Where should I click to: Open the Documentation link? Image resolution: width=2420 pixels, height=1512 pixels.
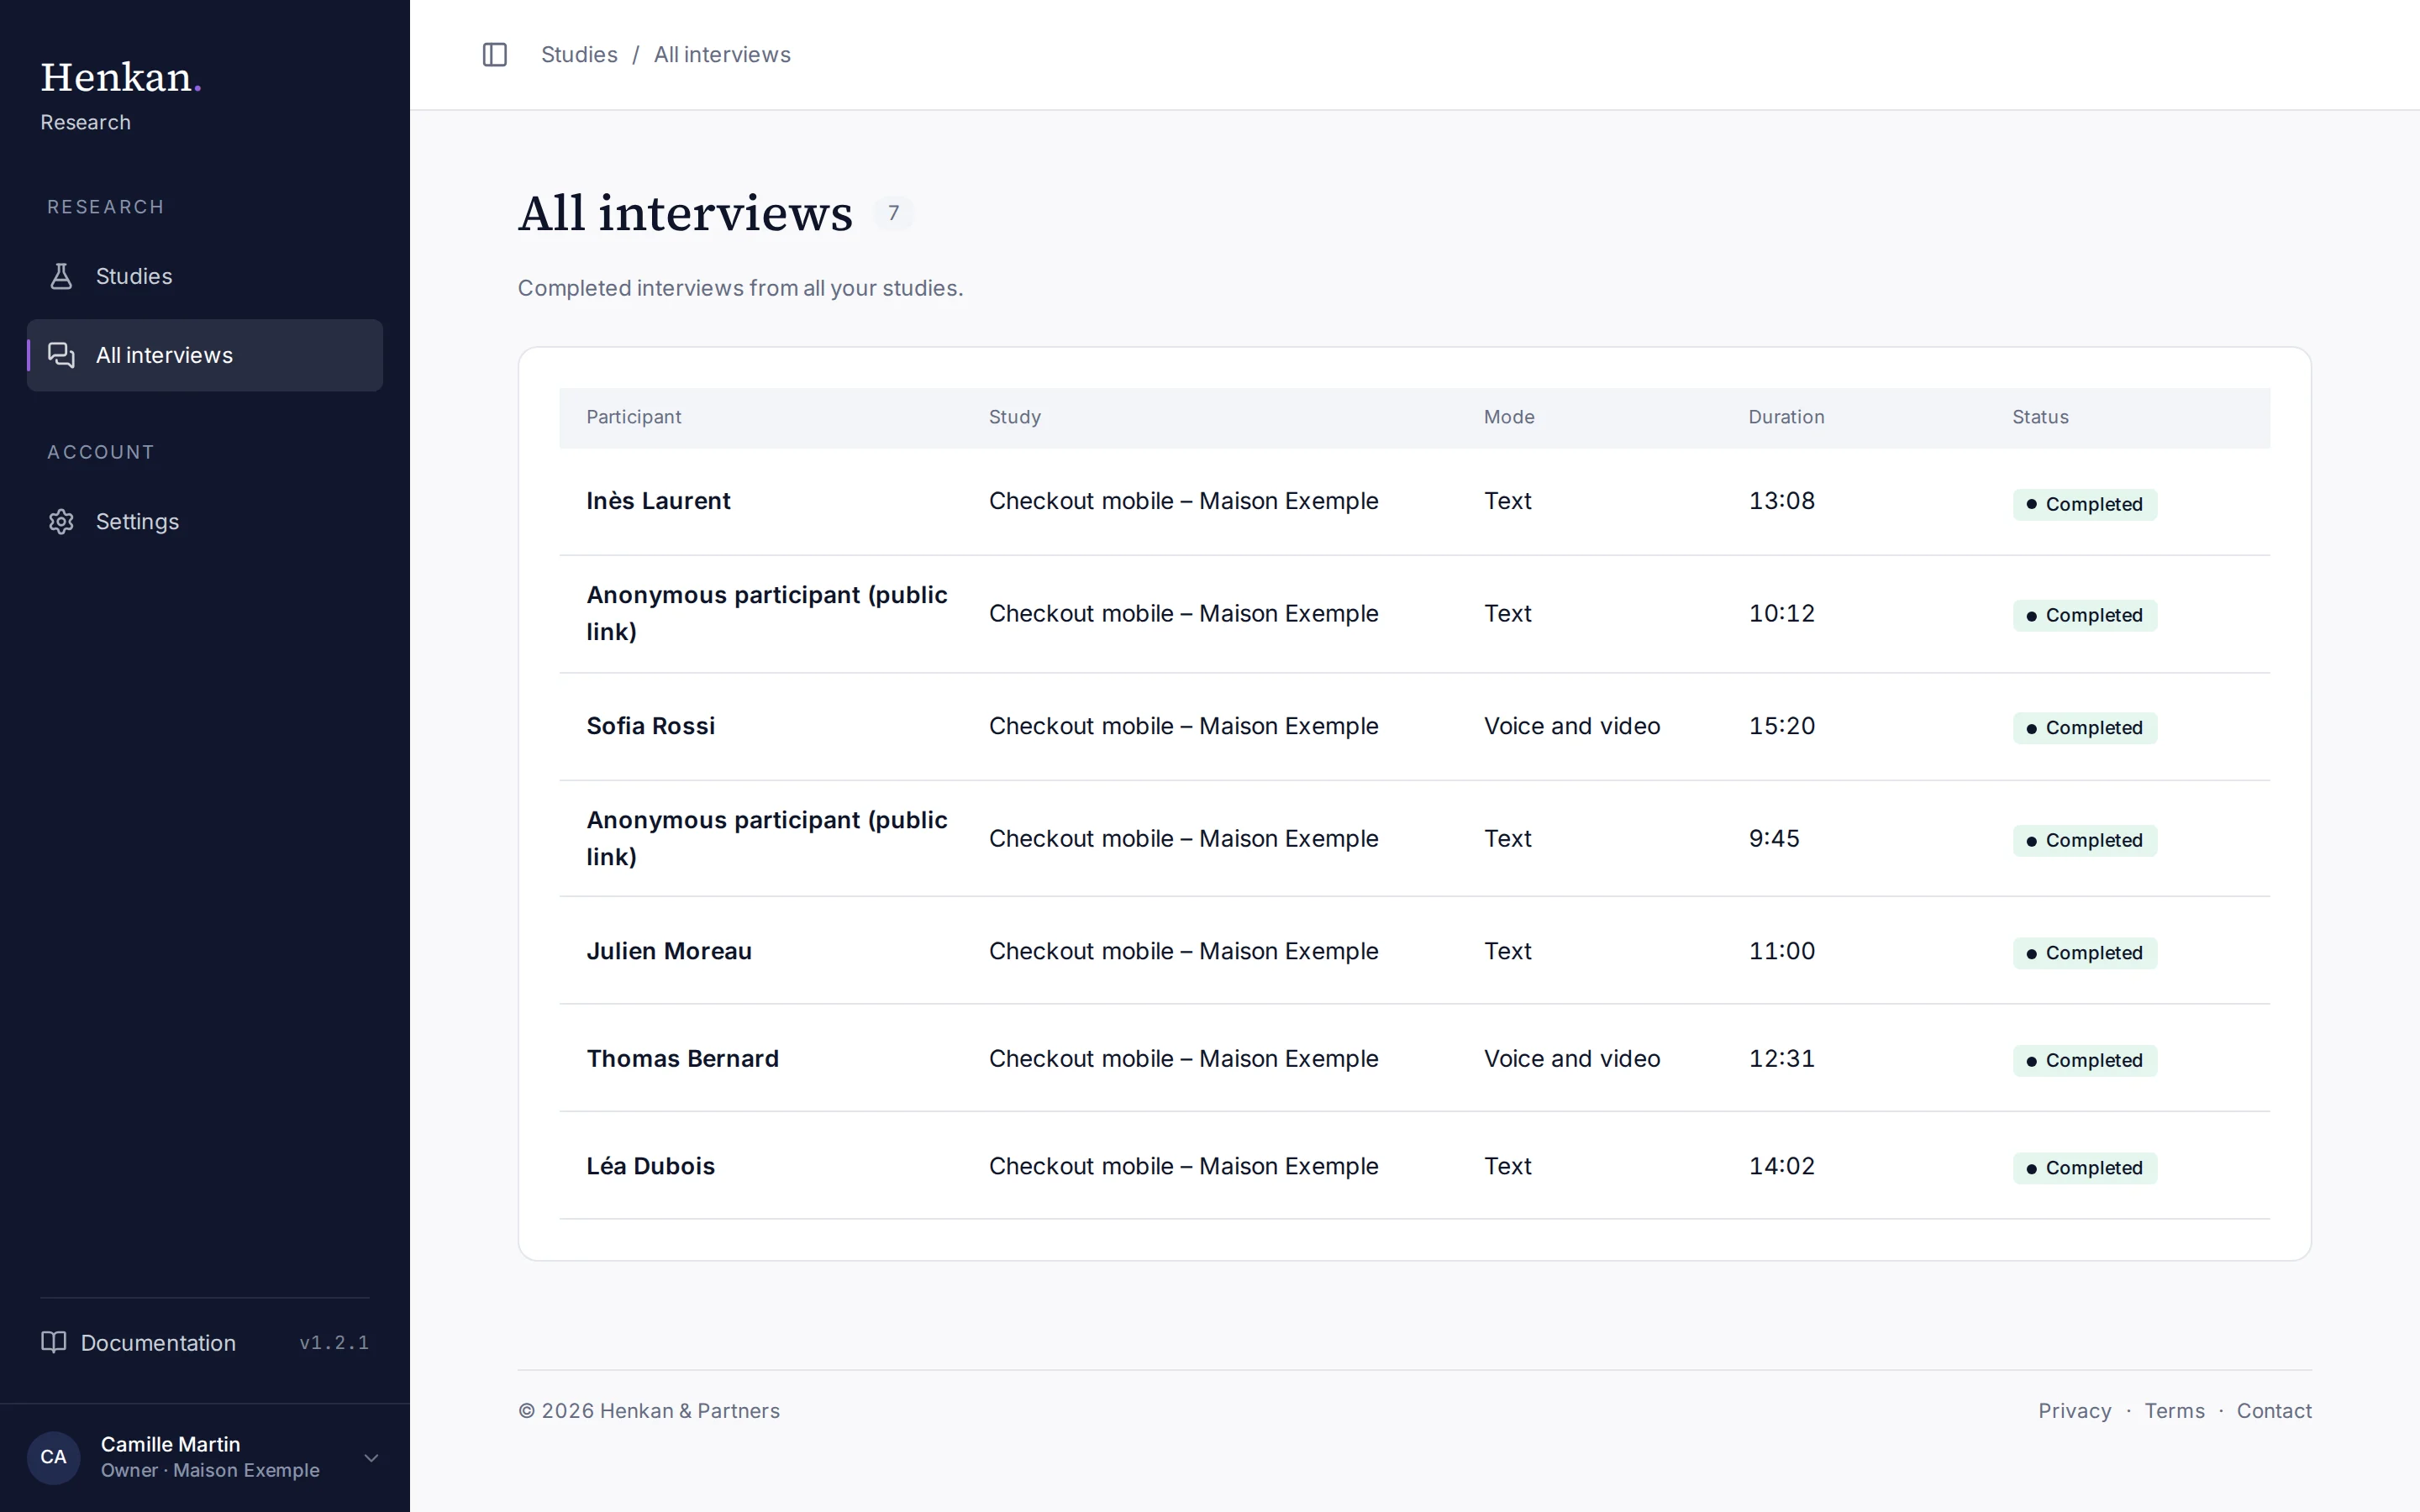point(139,1342)
